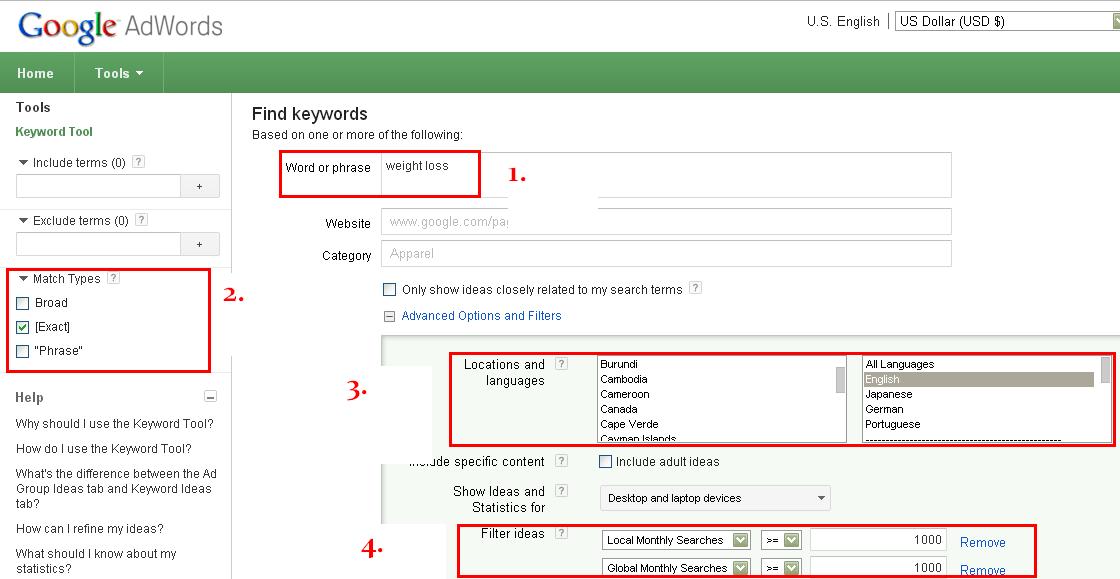
Task: Go to the Home tab
Action: 35,73
